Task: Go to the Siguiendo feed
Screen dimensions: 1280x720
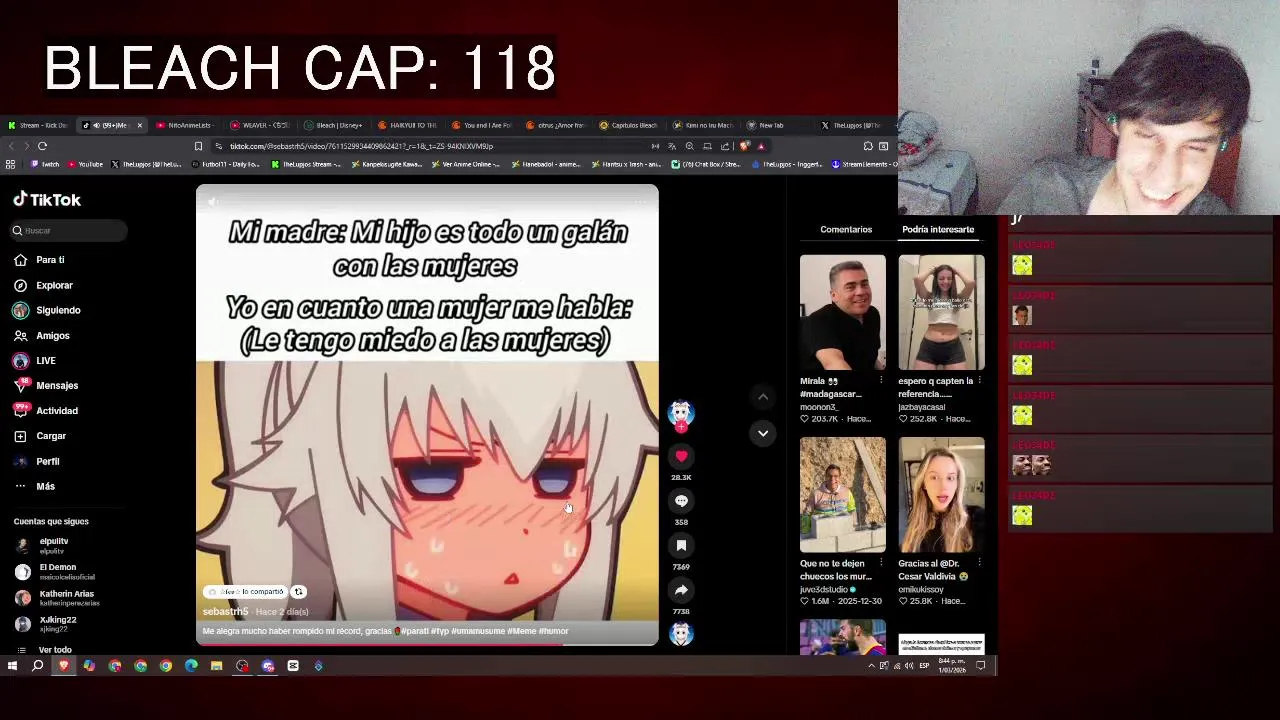Action: click(47, 310)
